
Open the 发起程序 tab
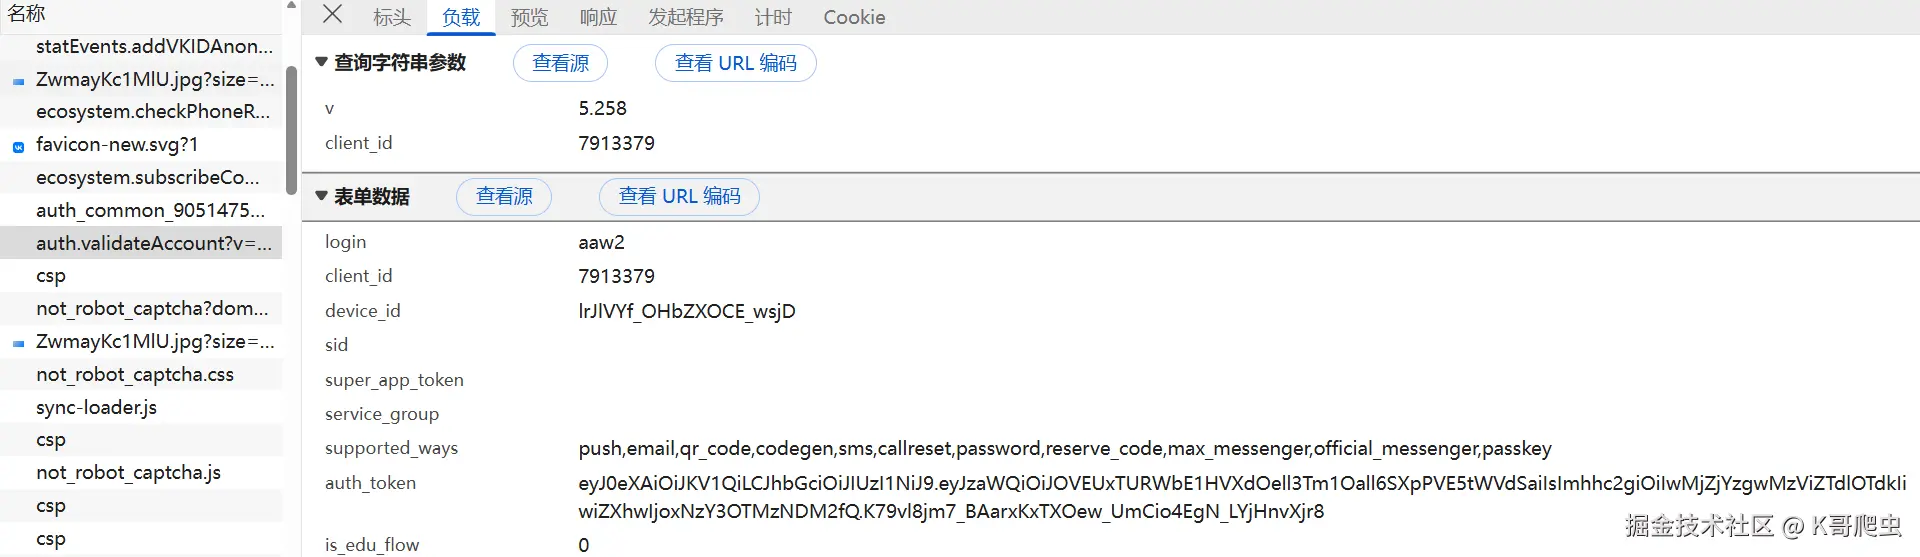click(x=685, y=17)
